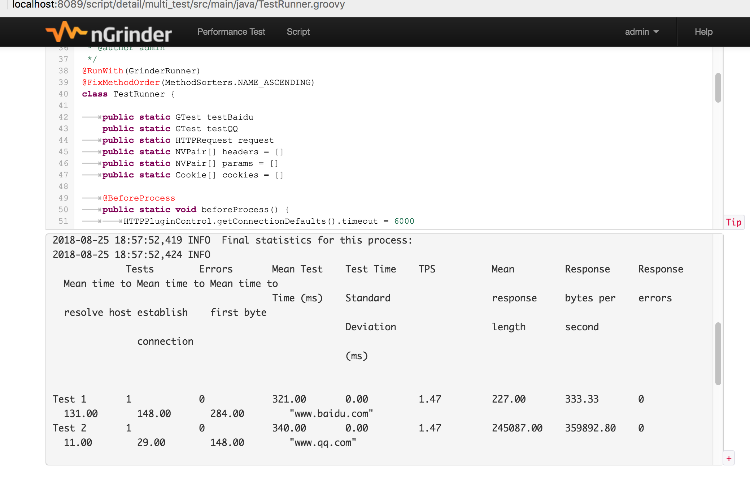The image size is (750, 477).
Task: Show the red Tip button
Action: click(x=733, y=222)
